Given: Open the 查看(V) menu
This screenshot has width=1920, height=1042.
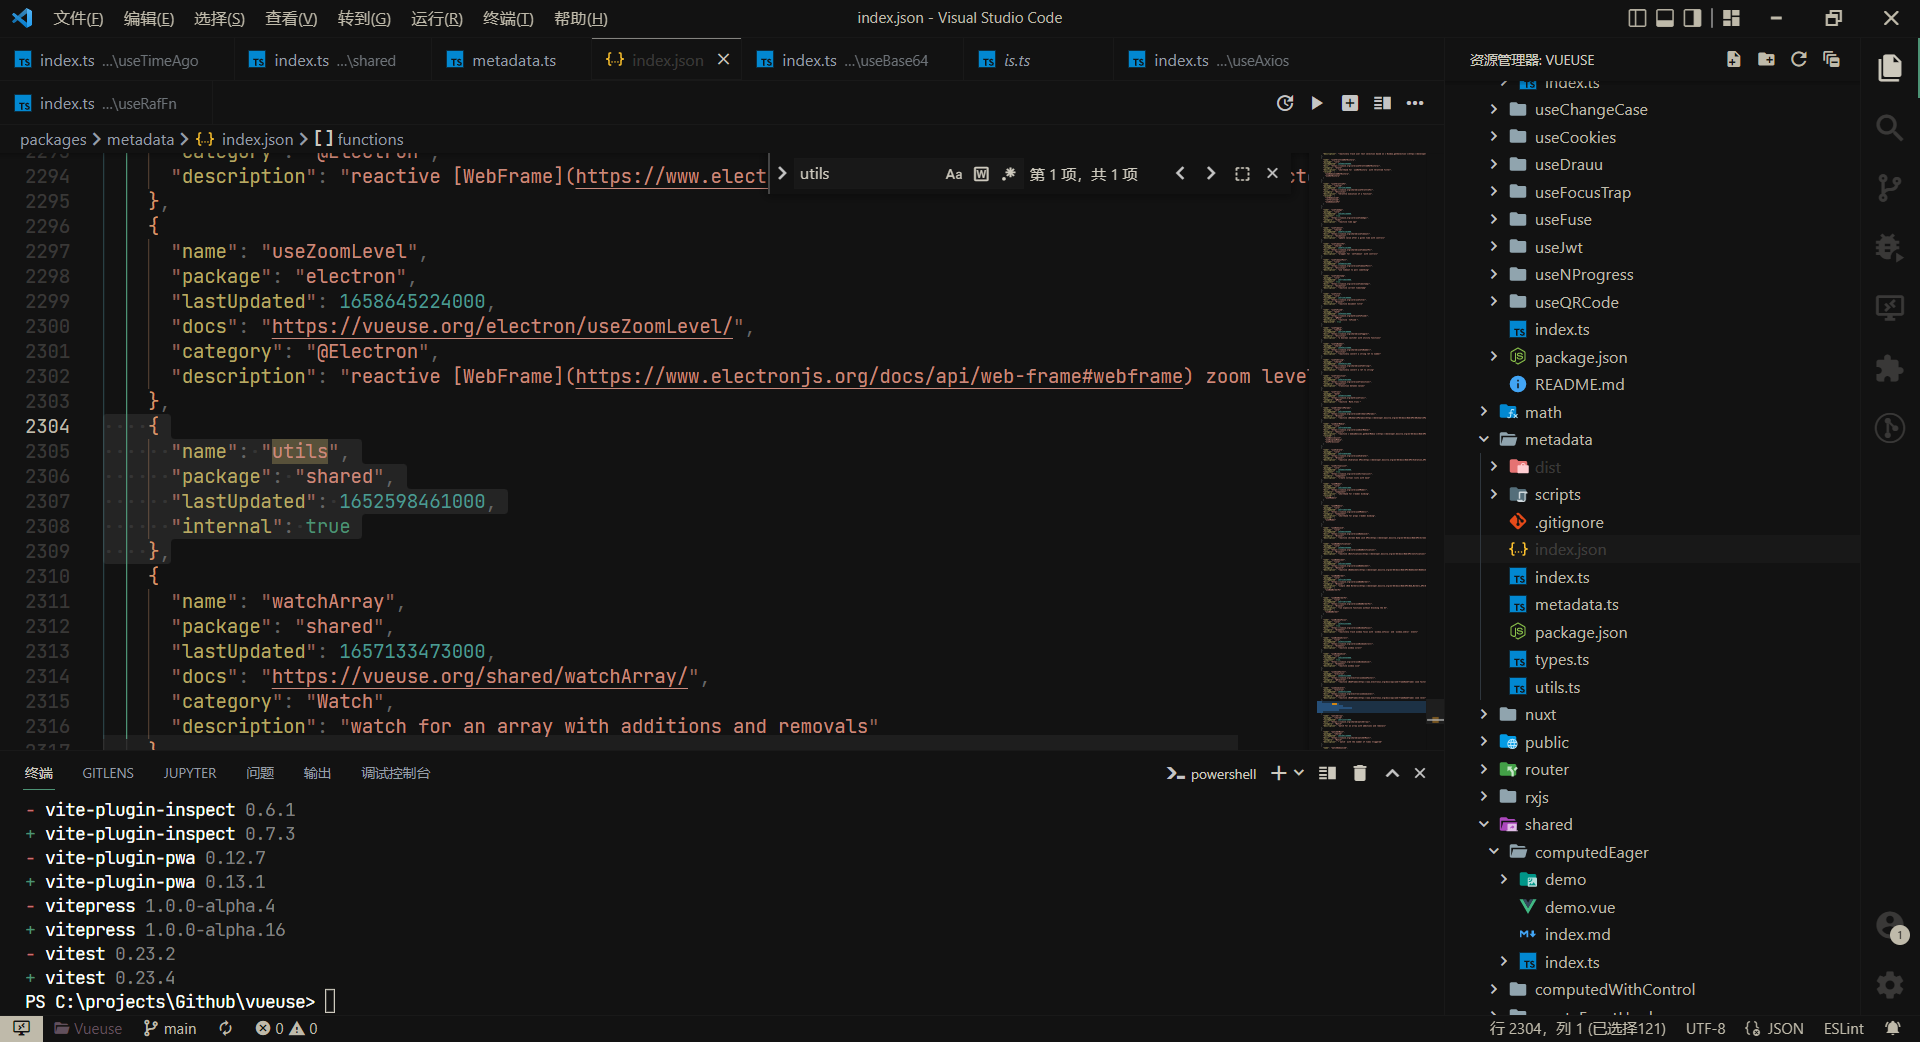Looking at the screenshot, I should [x=290, y=18].
